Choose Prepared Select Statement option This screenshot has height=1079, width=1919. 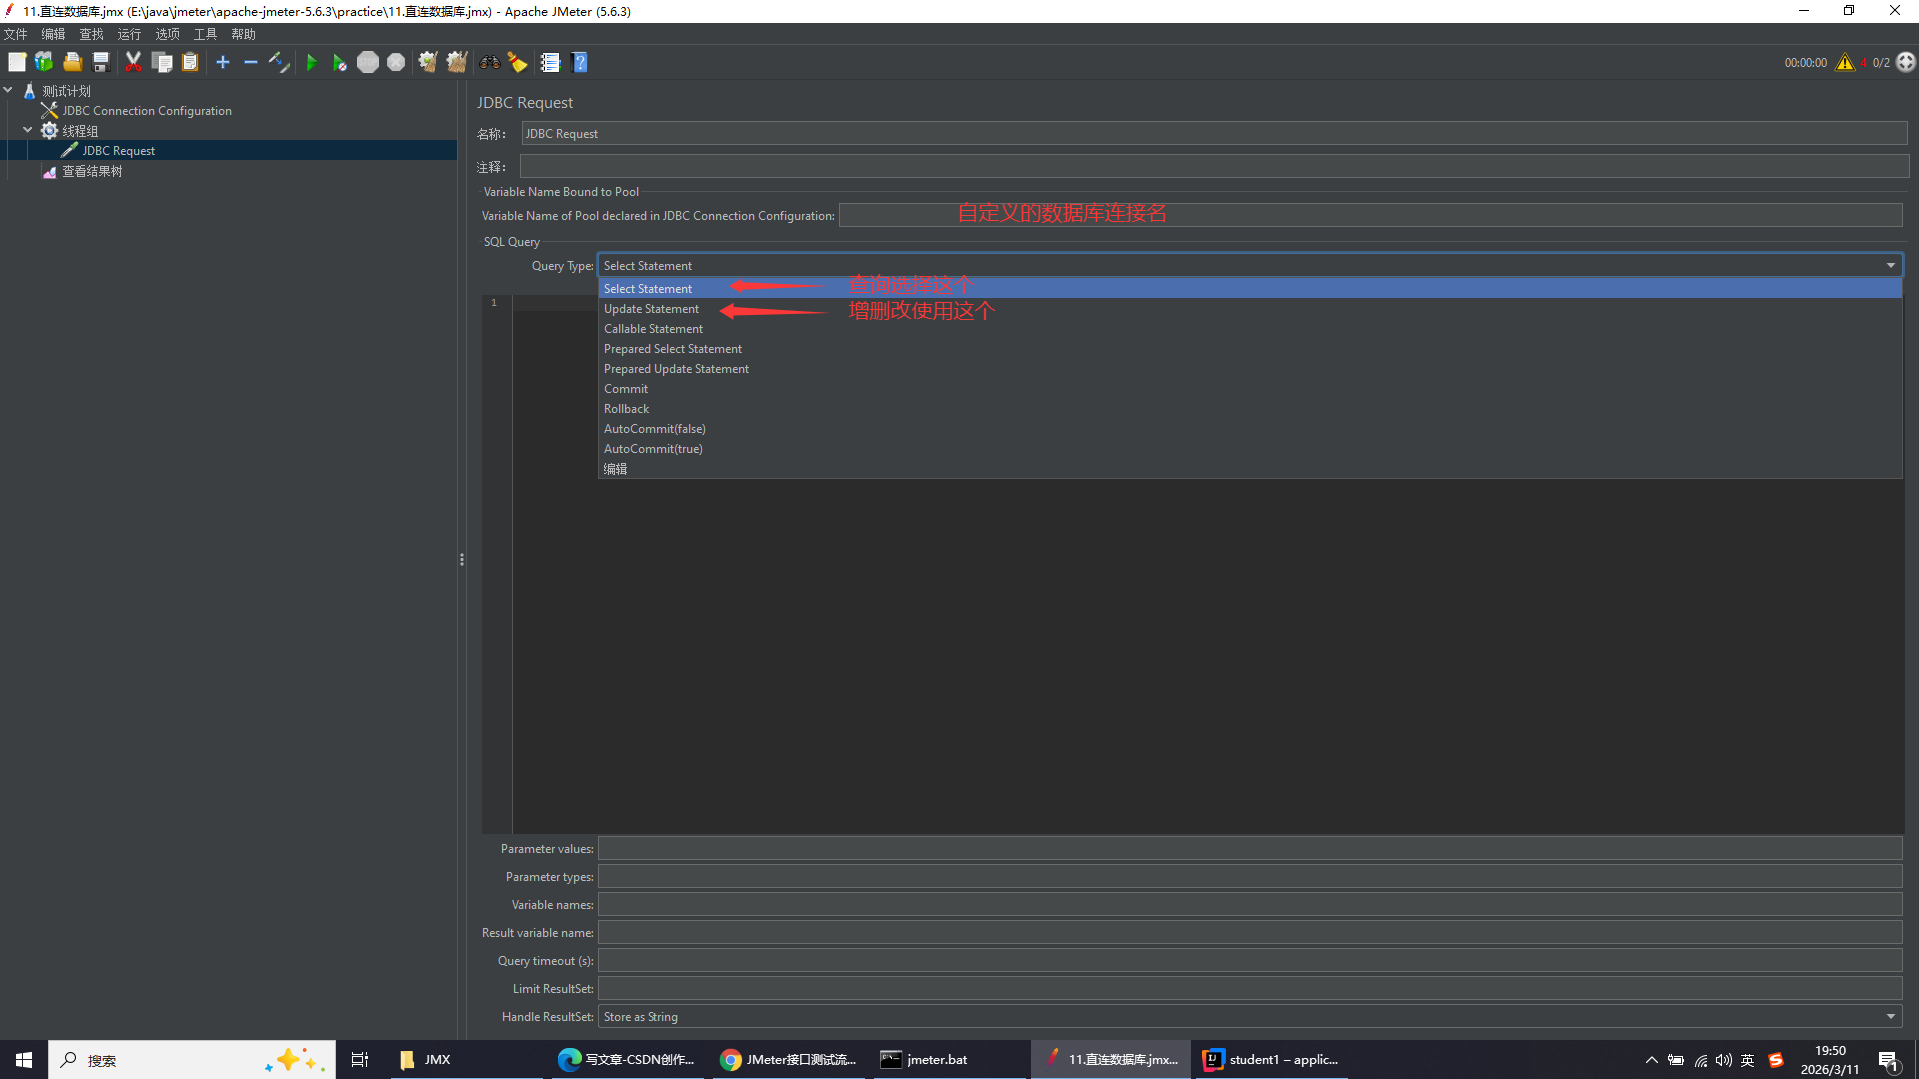click(x=1250, y=348)
